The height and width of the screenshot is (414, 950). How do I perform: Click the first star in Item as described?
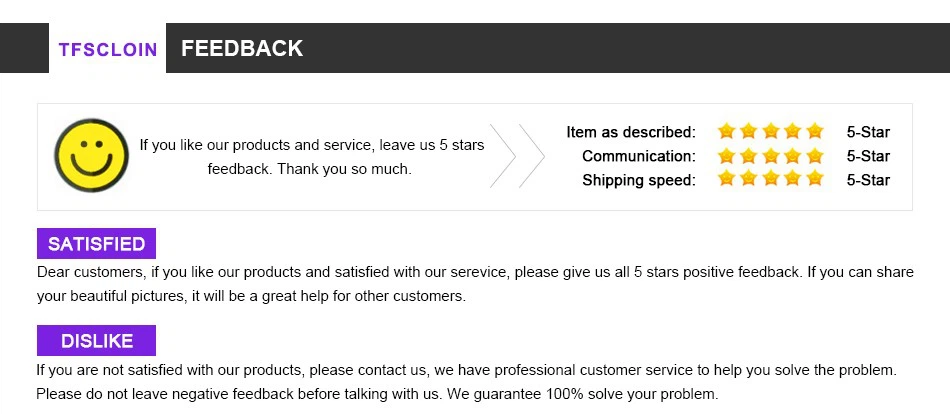pos(726,131)
